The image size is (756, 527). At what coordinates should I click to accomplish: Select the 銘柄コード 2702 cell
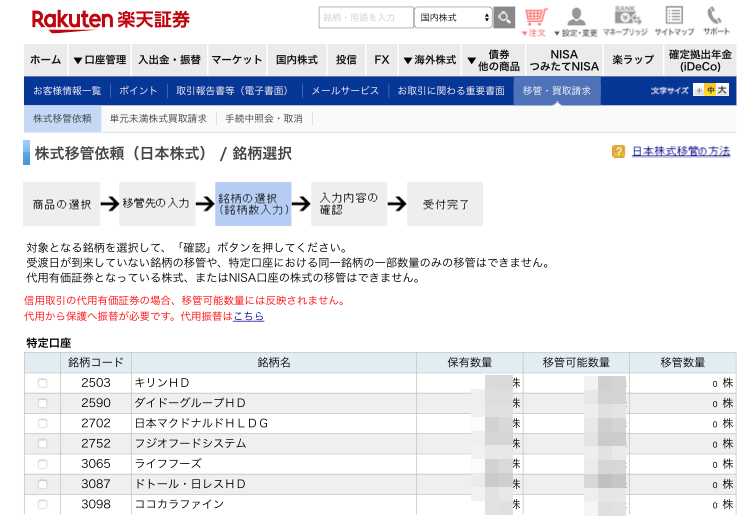[95, 423]
